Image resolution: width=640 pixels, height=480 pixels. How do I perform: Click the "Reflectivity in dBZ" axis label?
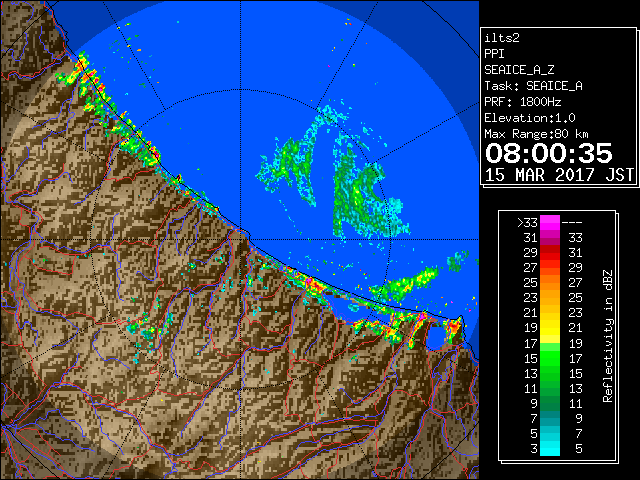point(608,336)
